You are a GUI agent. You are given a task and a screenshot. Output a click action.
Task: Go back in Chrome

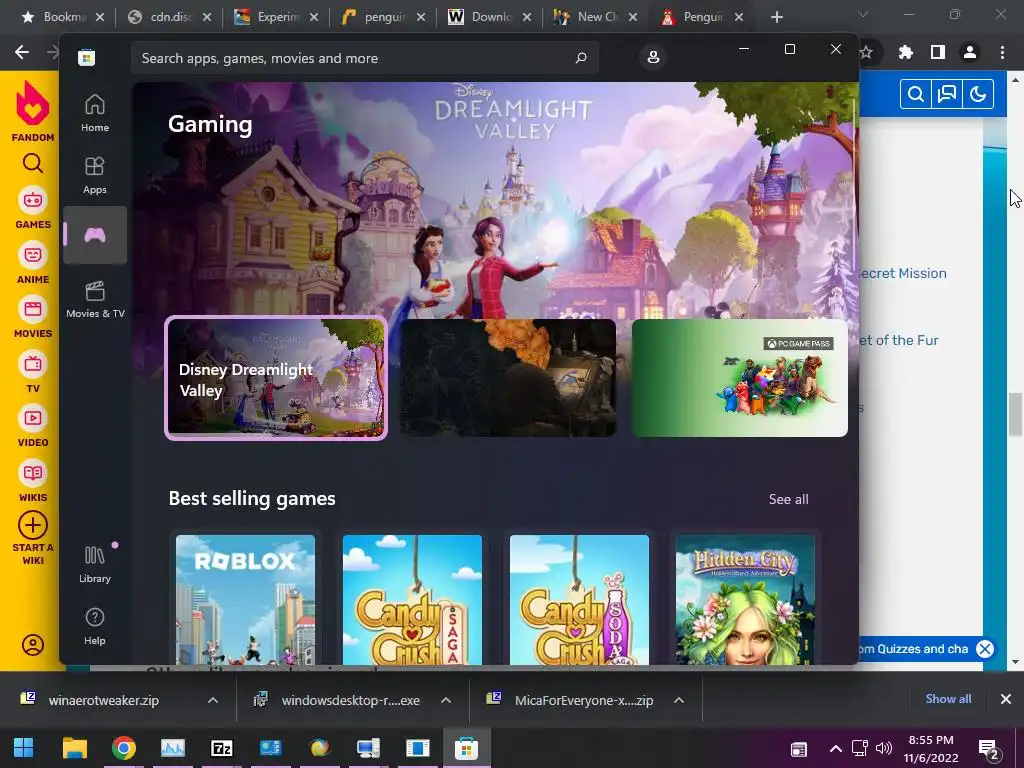pyautogui.click(x=22, y=52)
